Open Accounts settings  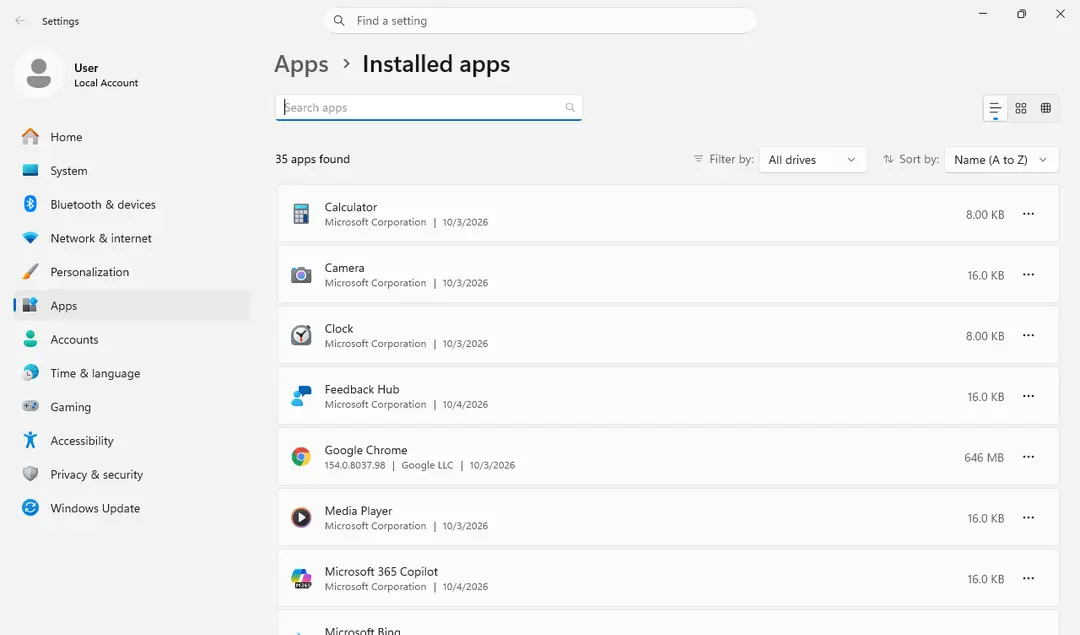[132, 340]
